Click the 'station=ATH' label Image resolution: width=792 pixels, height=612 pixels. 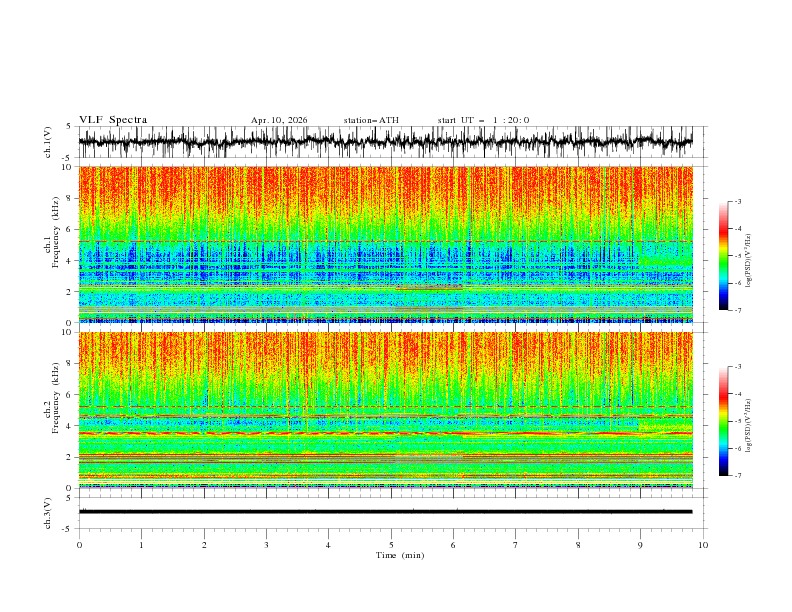(x=371, y=120)
